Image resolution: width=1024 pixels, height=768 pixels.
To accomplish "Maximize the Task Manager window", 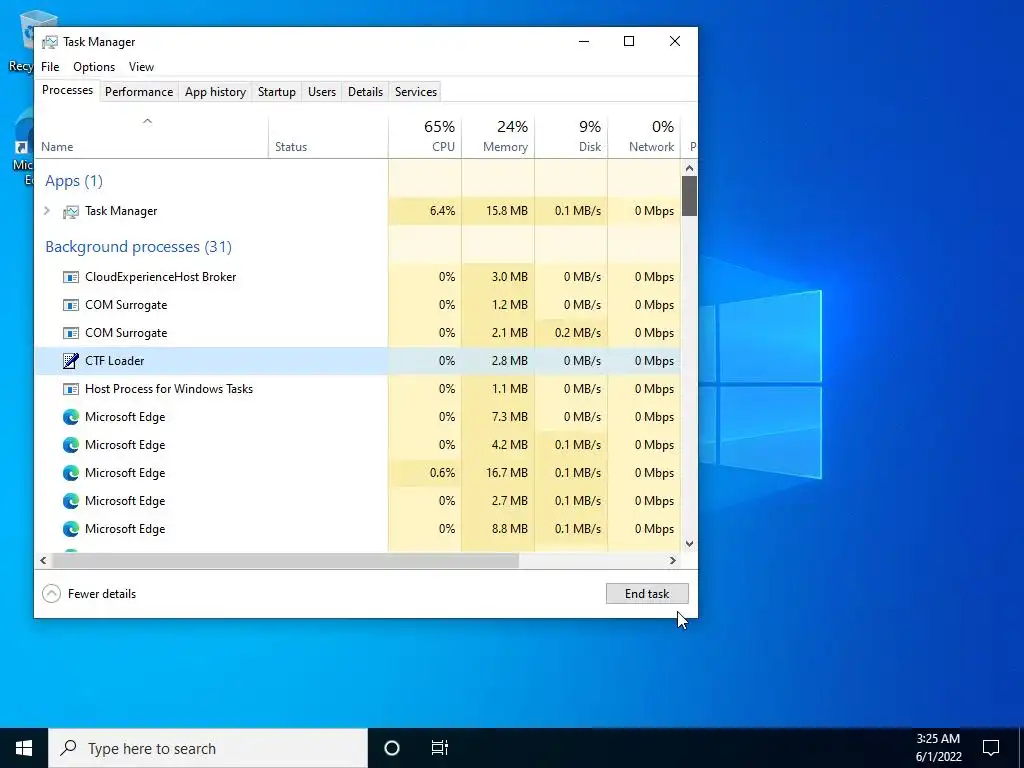I will (629, 42).
